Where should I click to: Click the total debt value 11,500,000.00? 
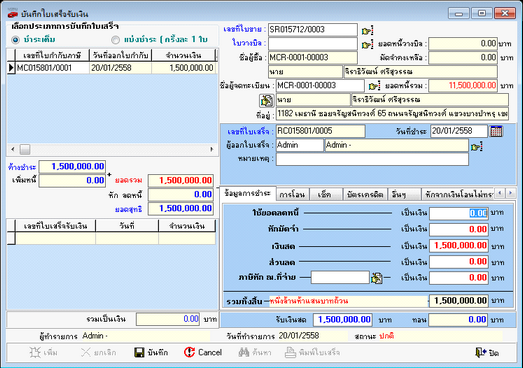point(463,86)
